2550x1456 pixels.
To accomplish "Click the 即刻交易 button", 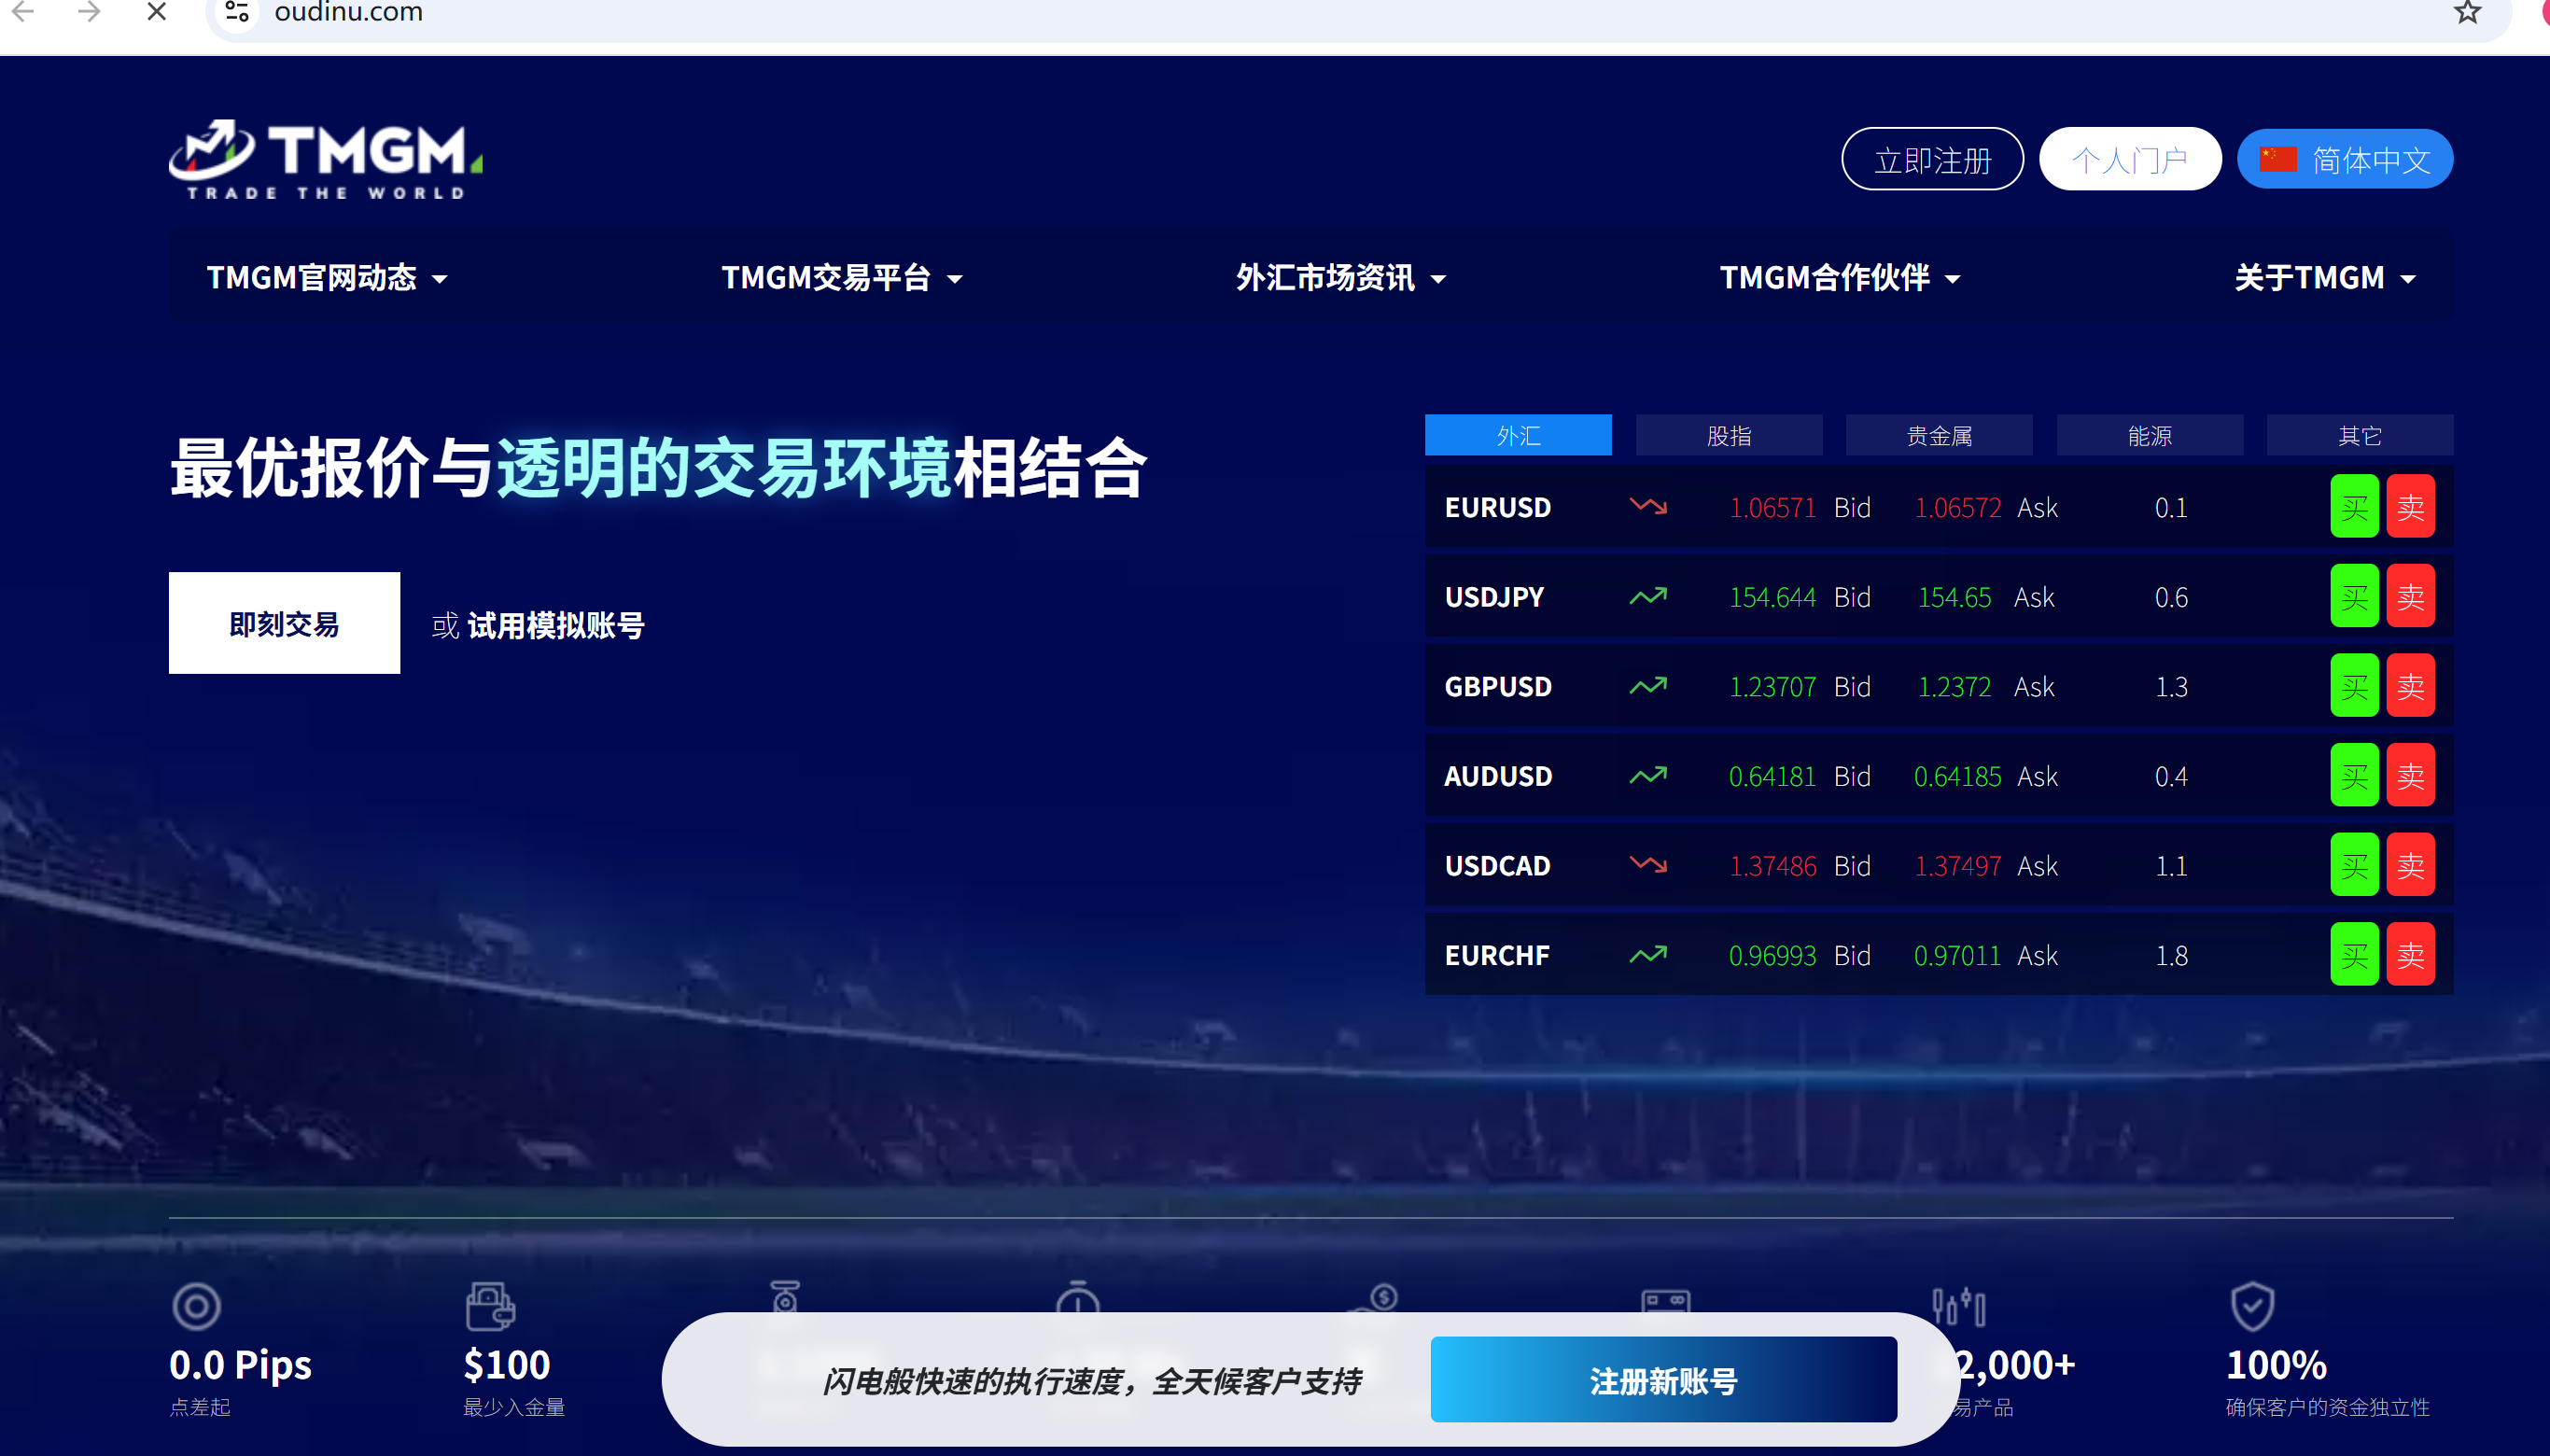I will (284, 623).
